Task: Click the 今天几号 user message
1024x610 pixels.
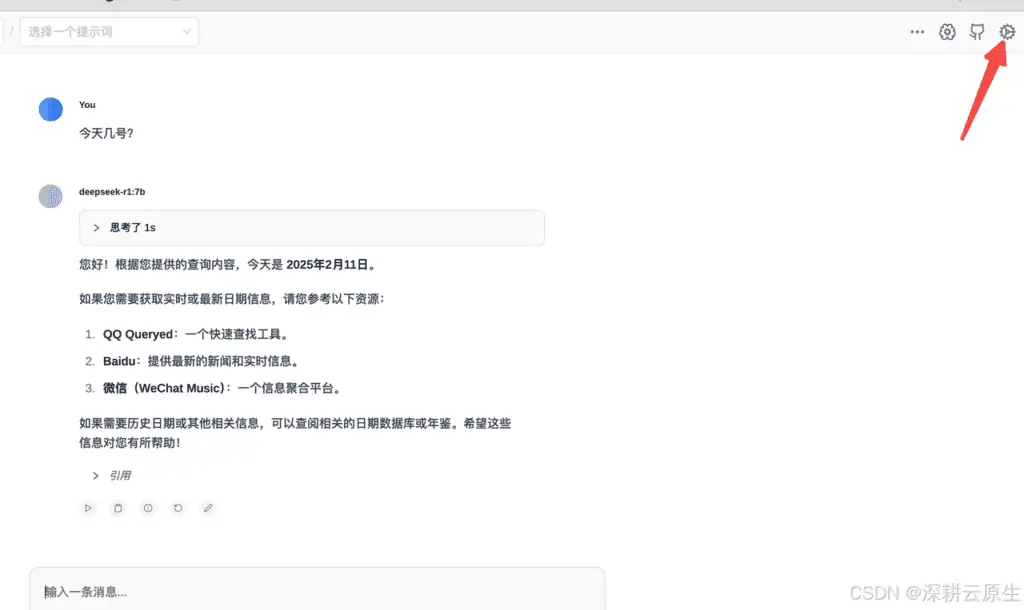Action: tap(106, 132)
